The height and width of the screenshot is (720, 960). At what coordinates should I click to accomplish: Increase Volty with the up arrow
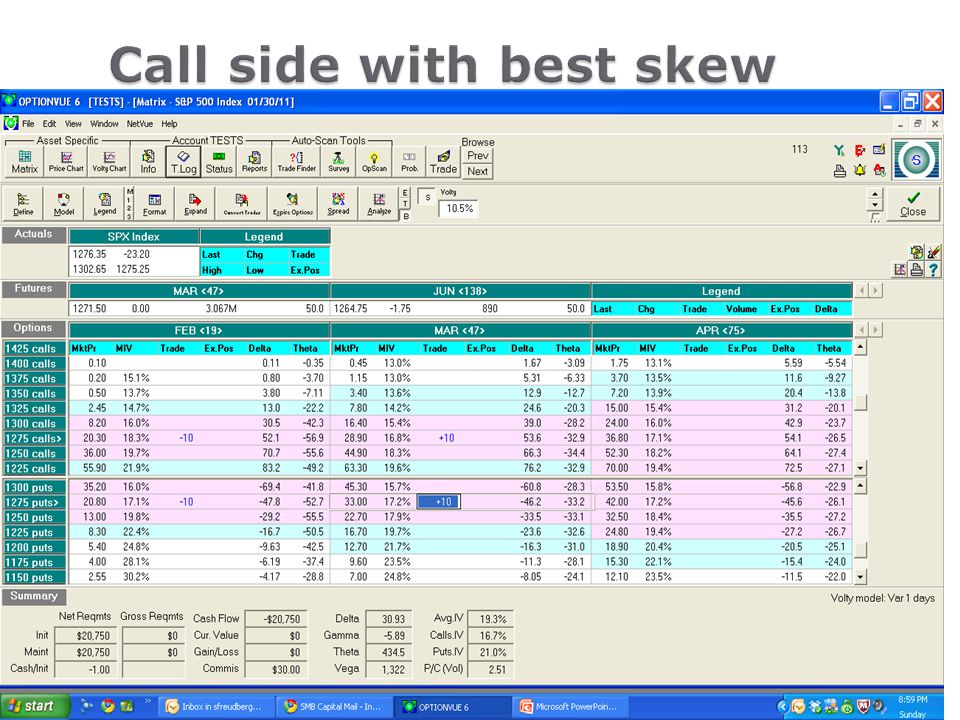[x=875, y=194]
